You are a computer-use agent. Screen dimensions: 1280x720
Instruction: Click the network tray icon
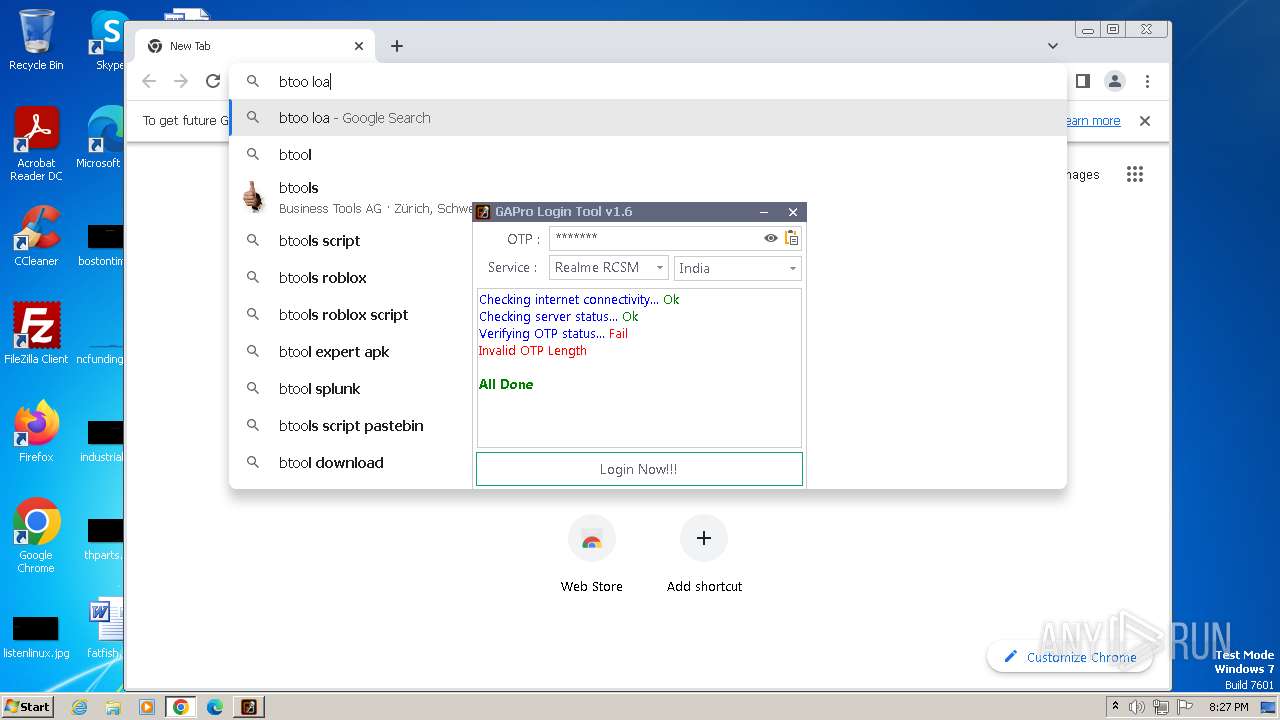pyautogui.click(x=1161, y=707)
